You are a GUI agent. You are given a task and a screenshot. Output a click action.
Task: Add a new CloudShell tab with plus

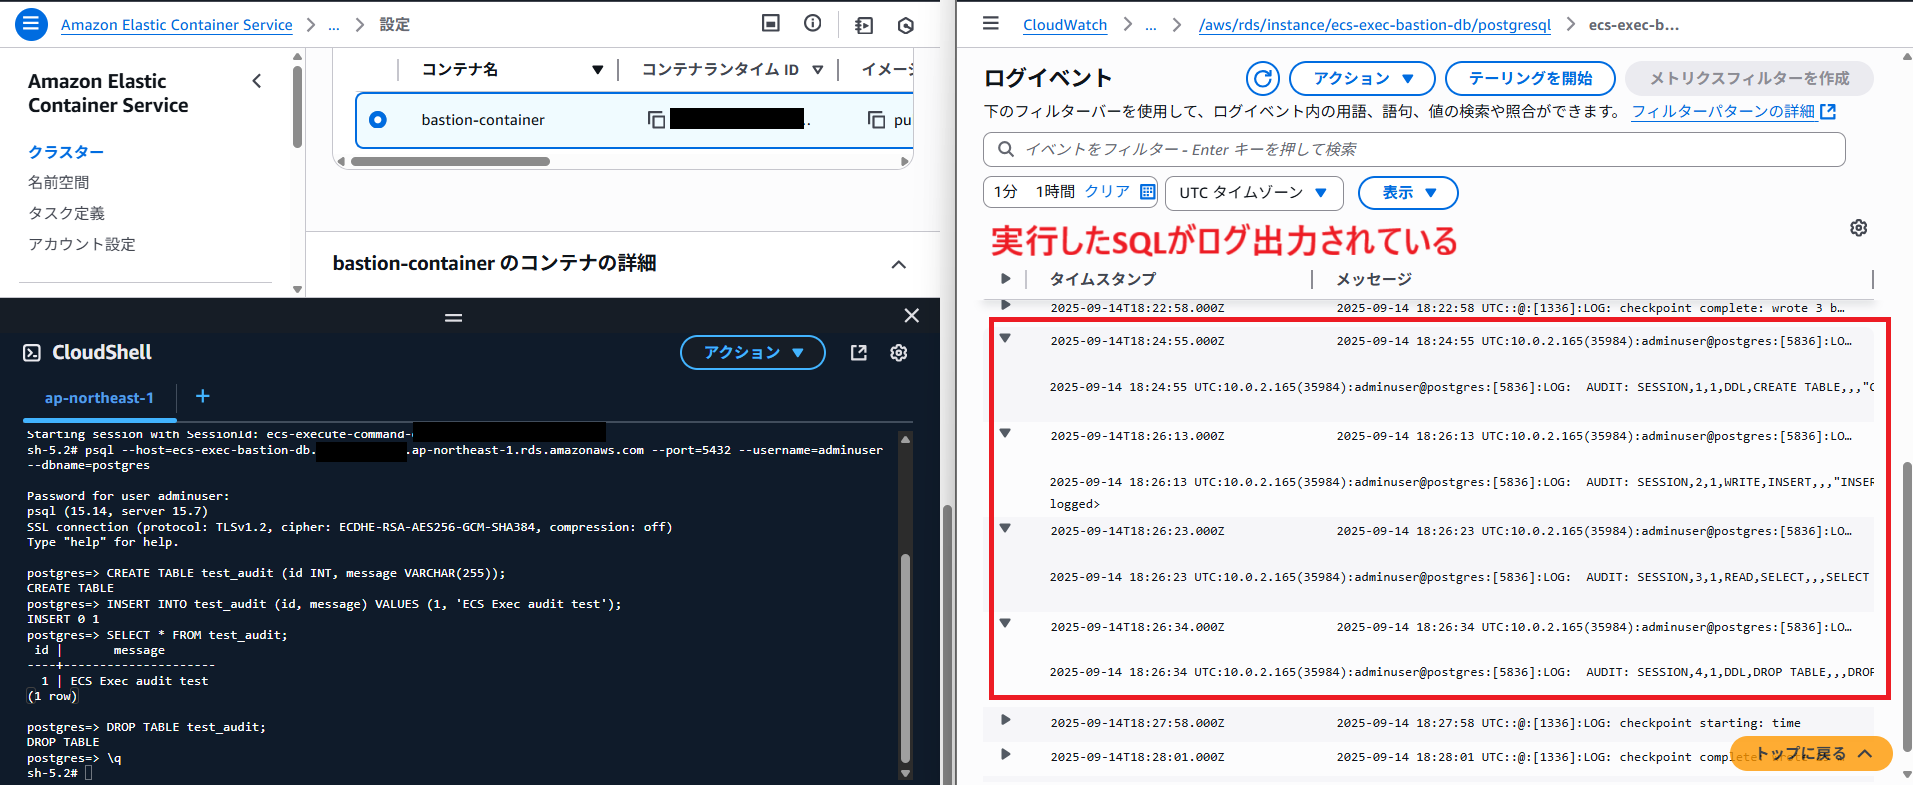pyautogui.click(x=203, y=397)
